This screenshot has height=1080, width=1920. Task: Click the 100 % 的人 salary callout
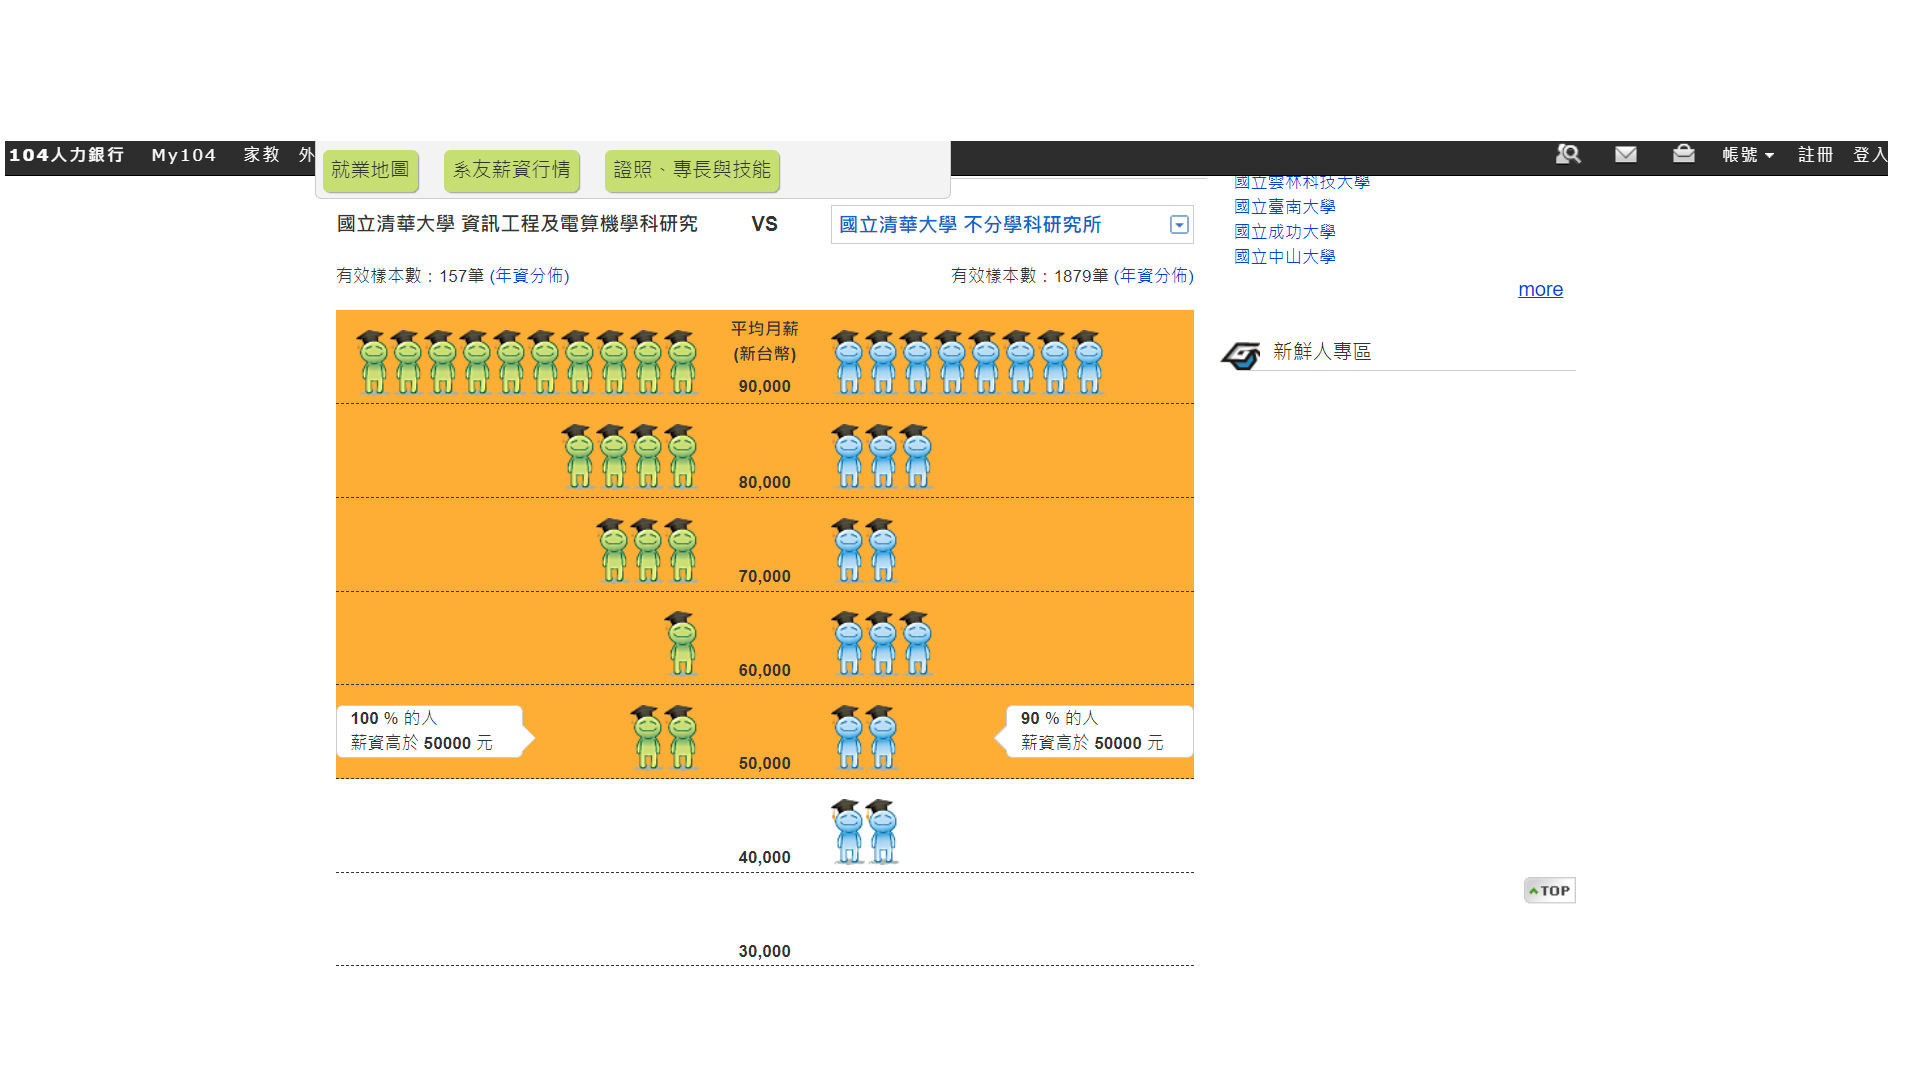tap(436, 732)
